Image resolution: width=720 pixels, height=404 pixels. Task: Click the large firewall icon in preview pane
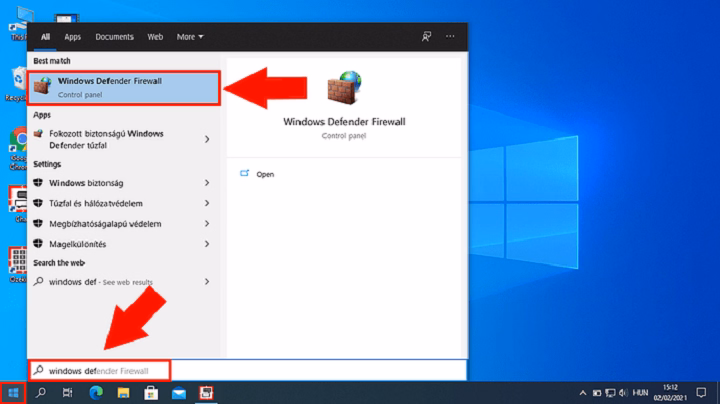point(343,89)
